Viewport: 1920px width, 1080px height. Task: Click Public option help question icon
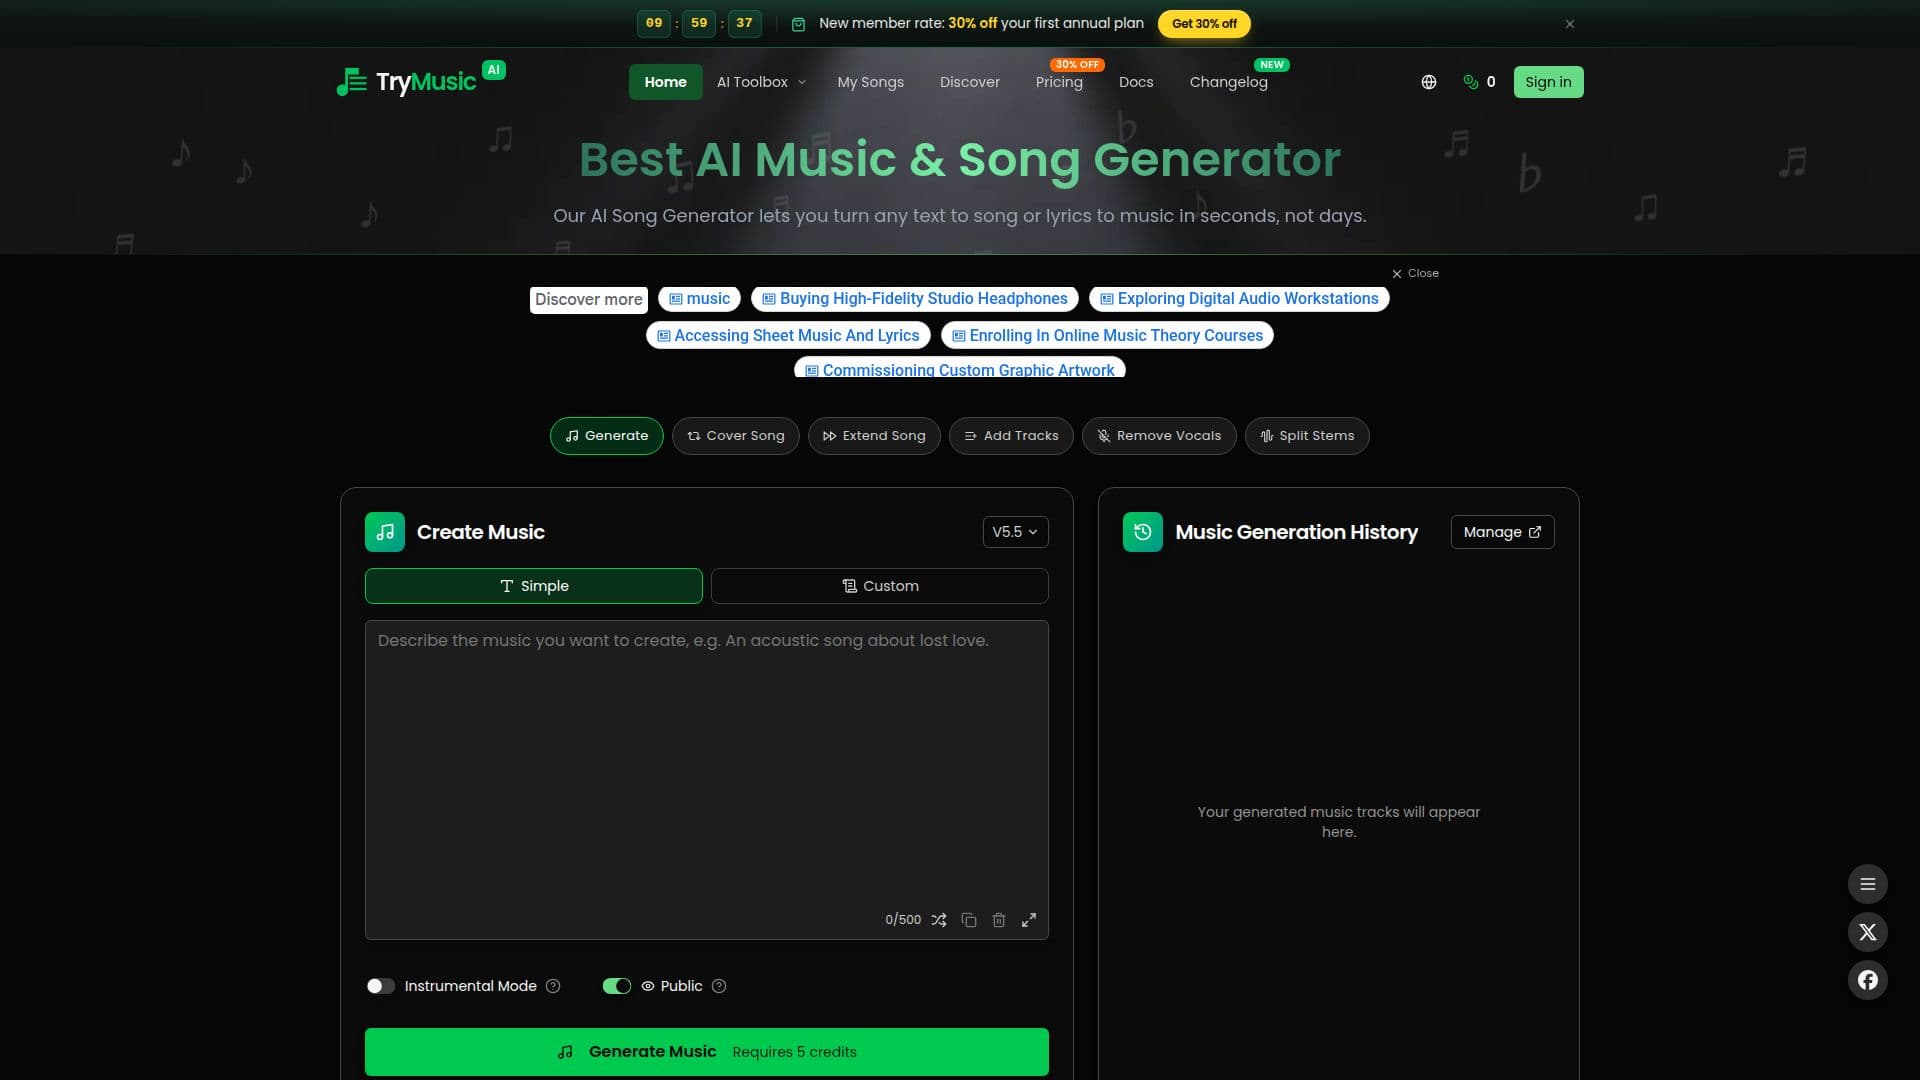(x=719, y=986)
